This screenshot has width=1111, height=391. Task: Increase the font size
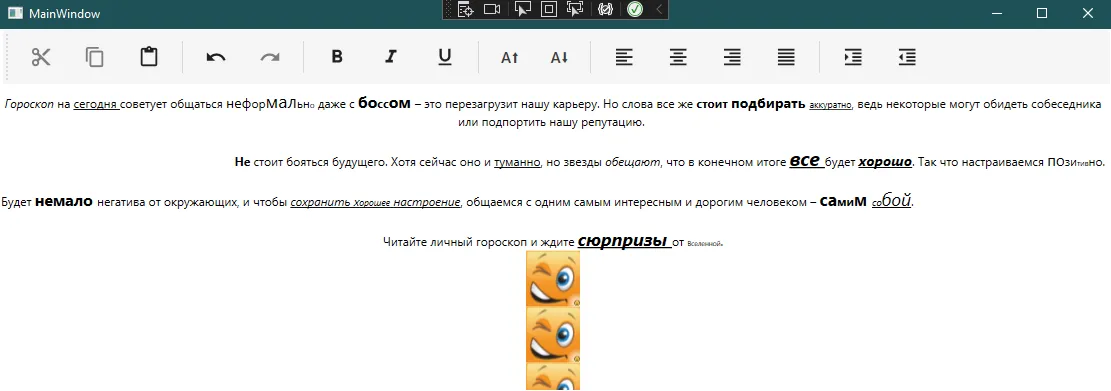point(509,58)
